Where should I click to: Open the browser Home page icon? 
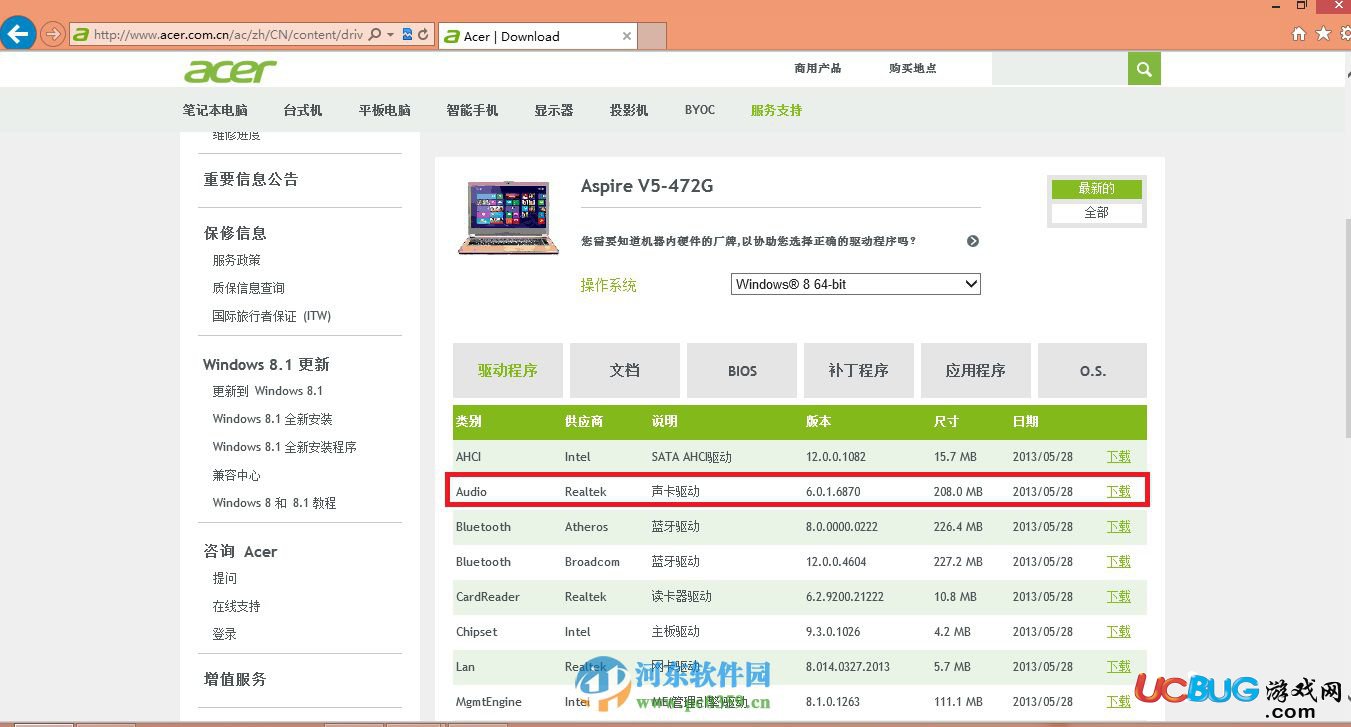click(x=1299, y=34)
